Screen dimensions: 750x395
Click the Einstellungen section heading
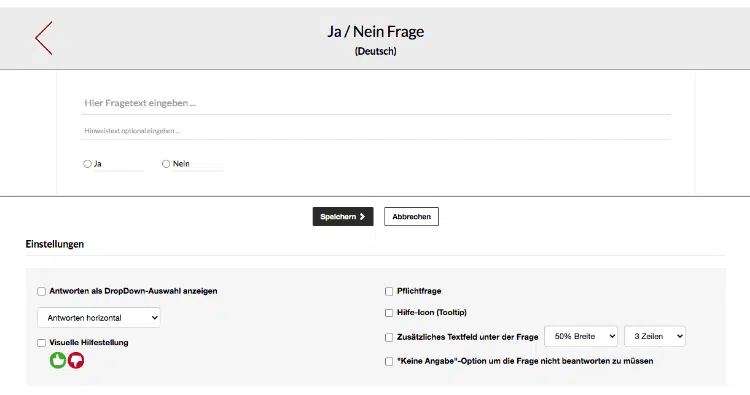pos(55,244)
